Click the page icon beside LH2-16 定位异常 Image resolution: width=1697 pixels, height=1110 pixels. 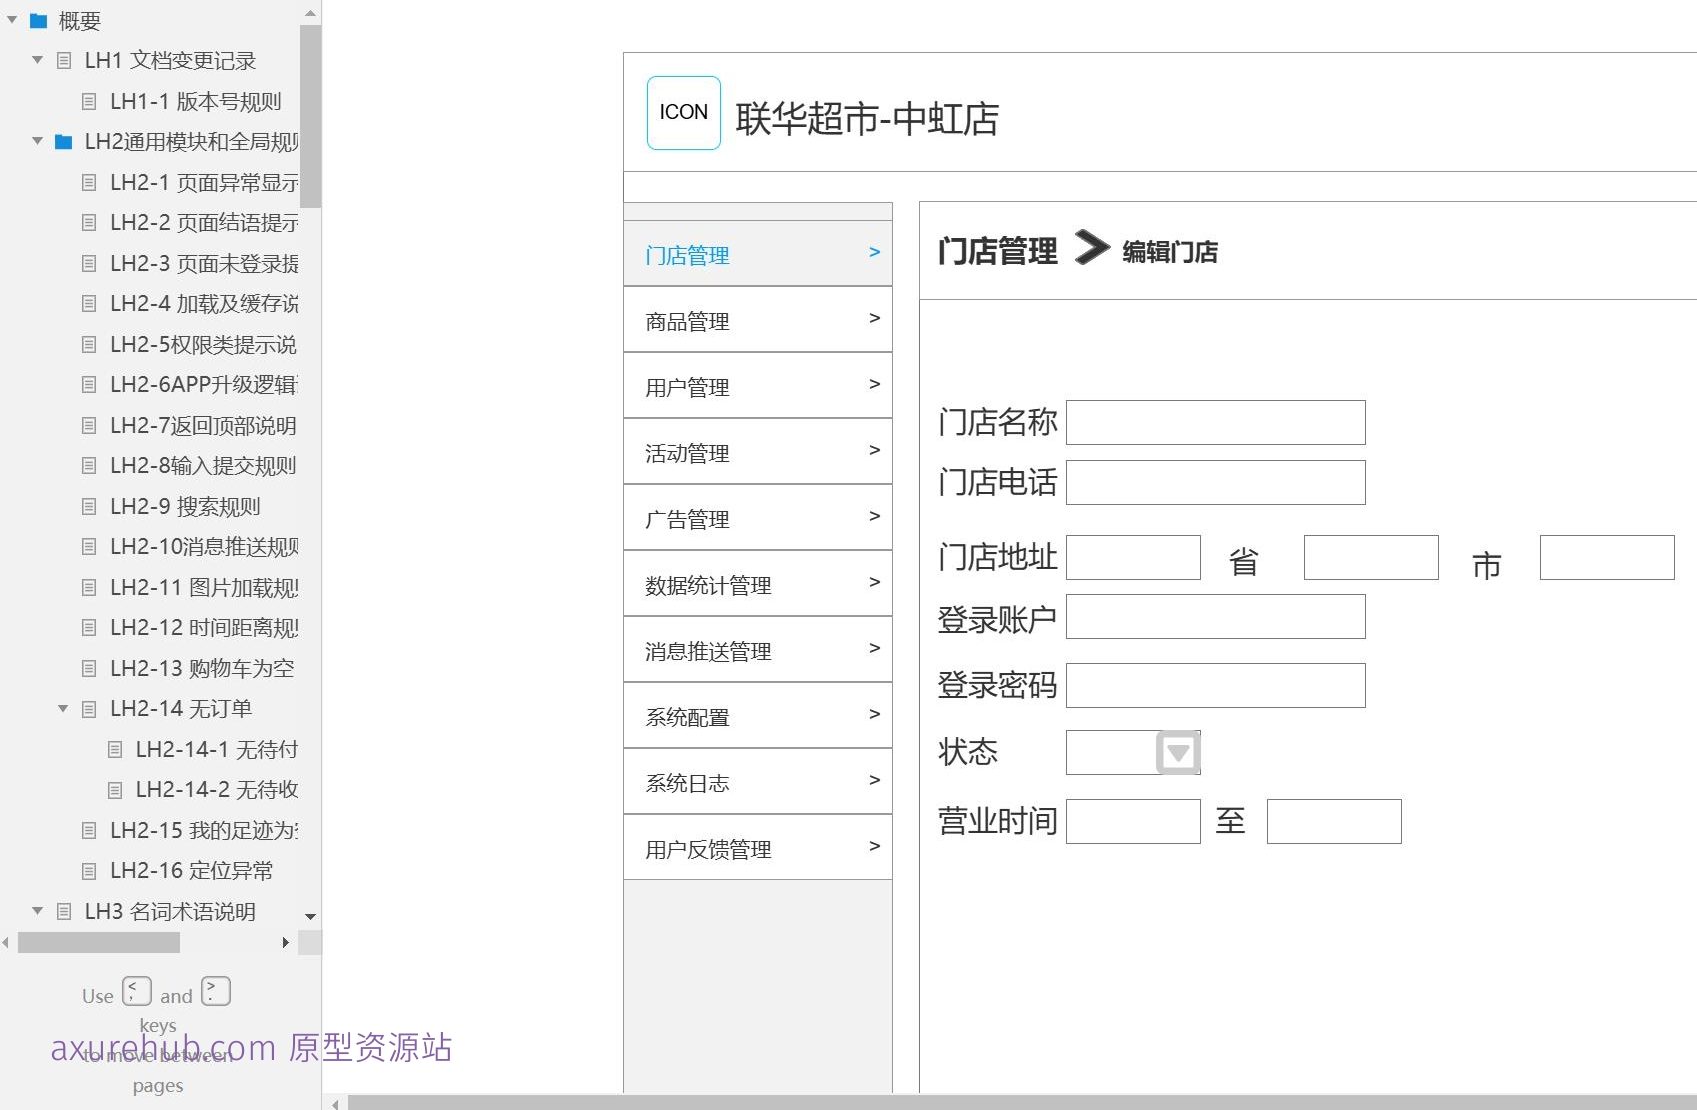coord(89,871)
